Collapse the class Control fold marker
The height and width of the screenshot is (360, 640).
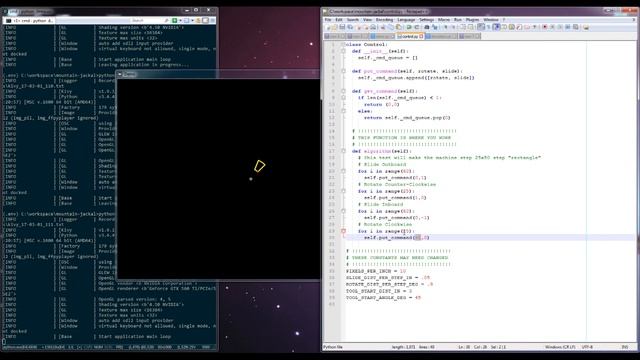pos(343,44)
